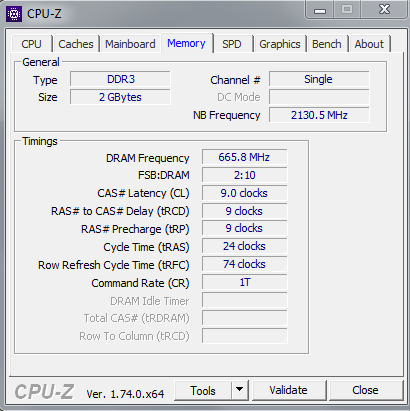
Task: Click the FSB:DRAM 2:10 ratio value
Action: click(244, 175)
